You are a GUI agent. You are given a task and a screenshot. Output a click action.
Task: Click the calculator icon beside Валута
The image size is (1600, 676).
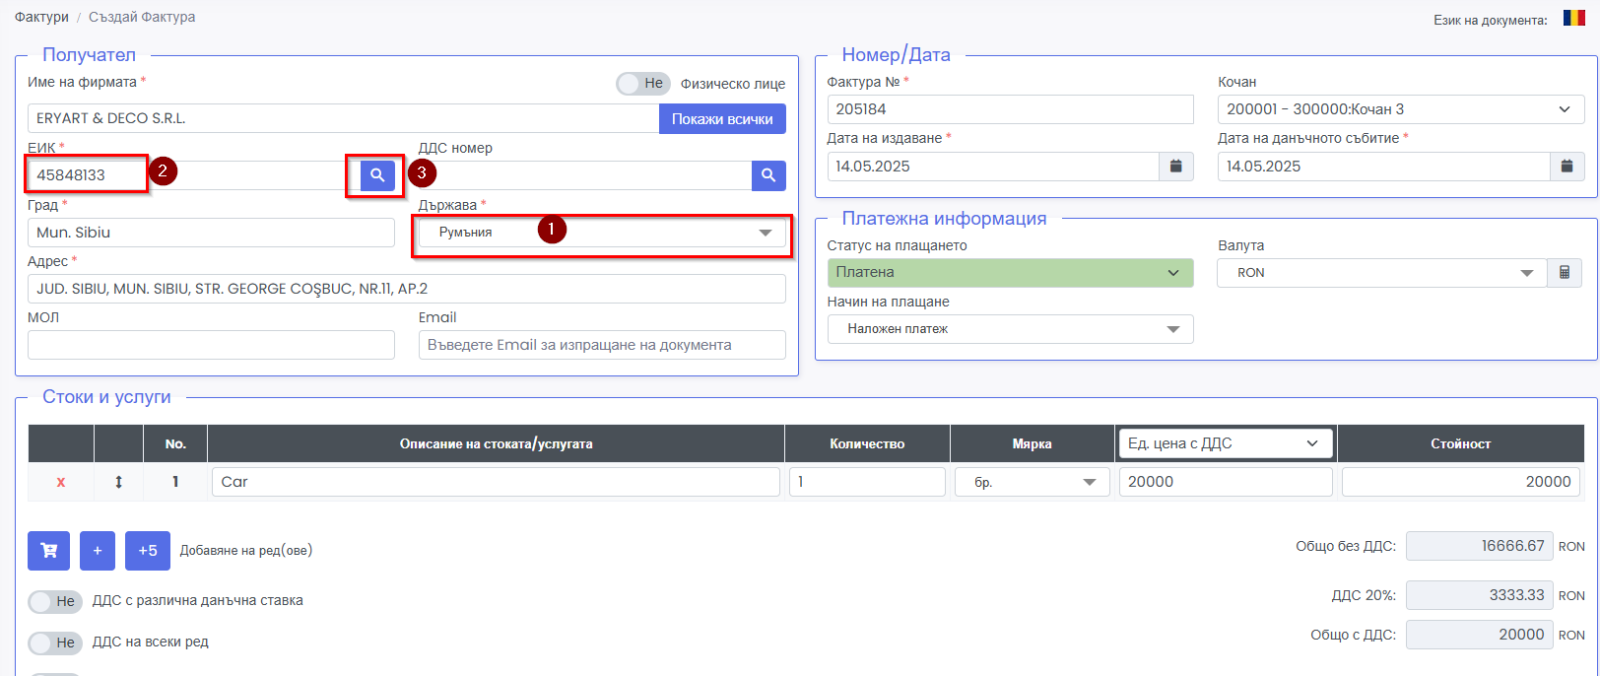[x=1565, y=273]
